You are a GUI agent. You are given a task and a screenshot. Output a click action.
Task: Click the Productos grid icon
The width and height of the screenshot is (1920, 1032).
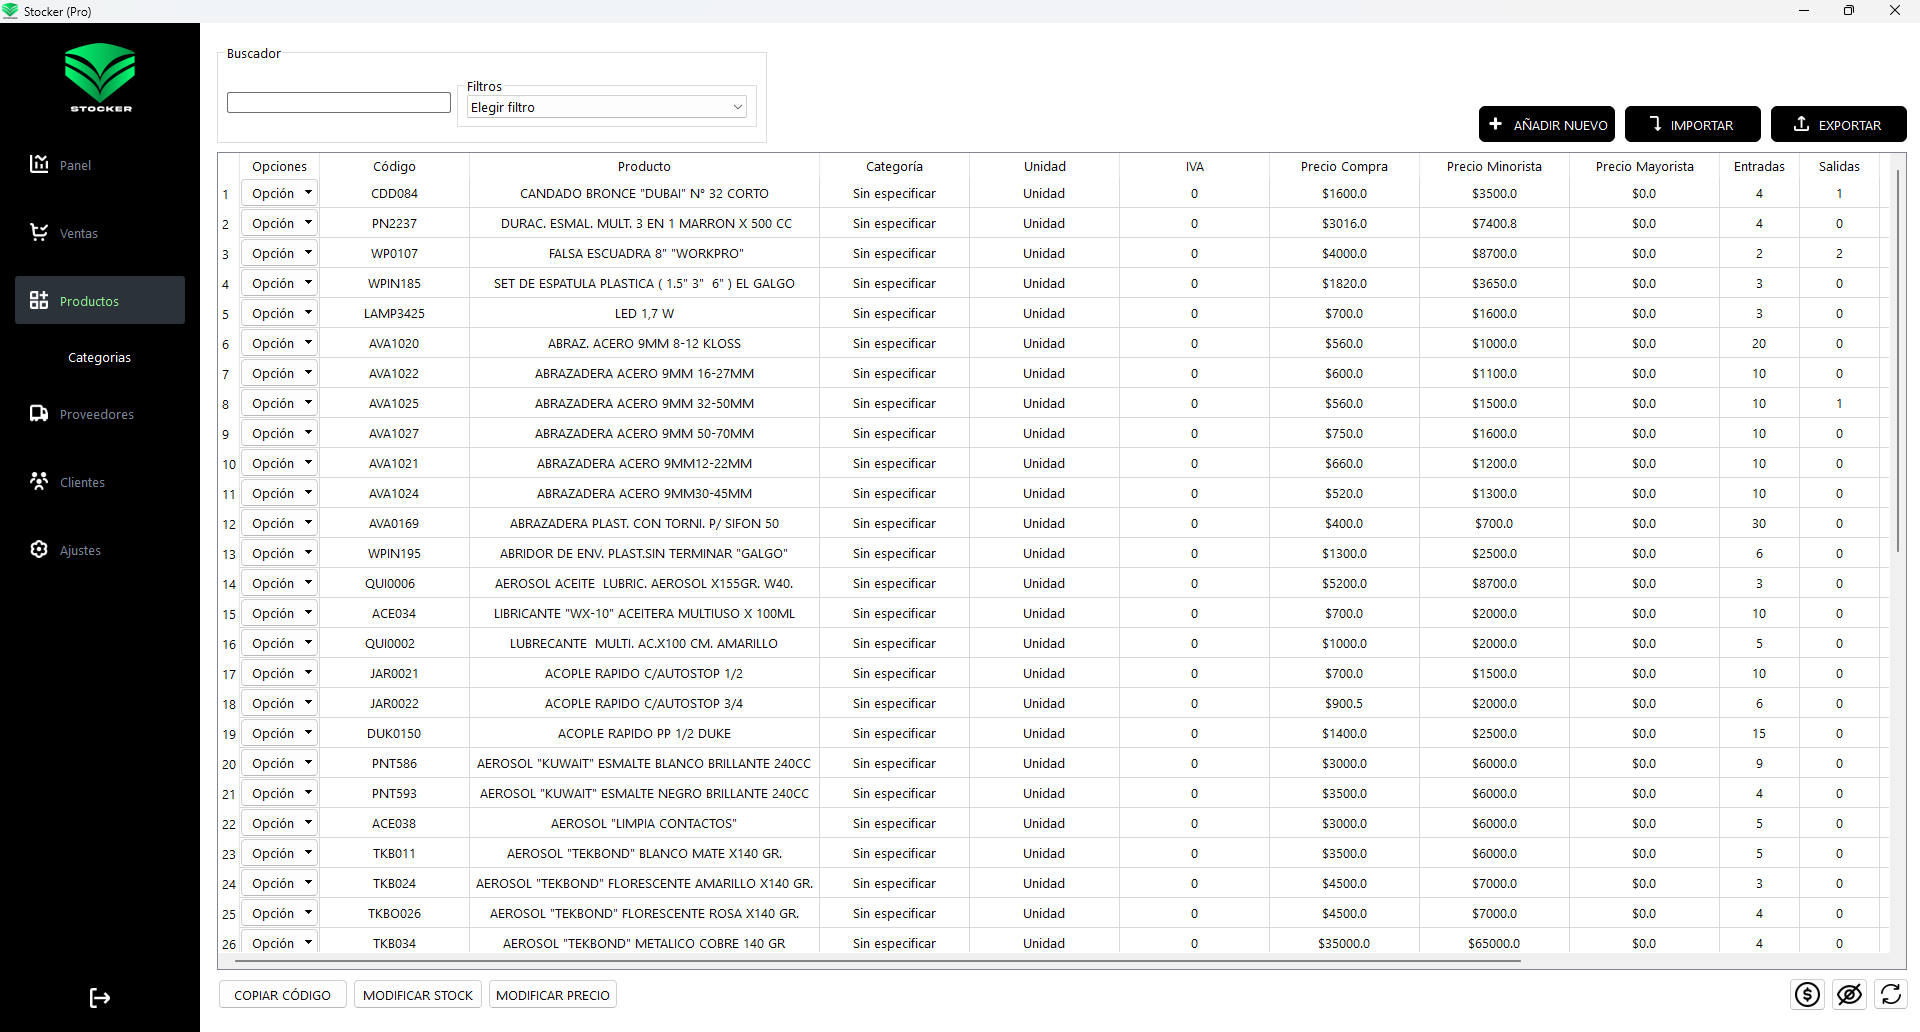point(38,300)
